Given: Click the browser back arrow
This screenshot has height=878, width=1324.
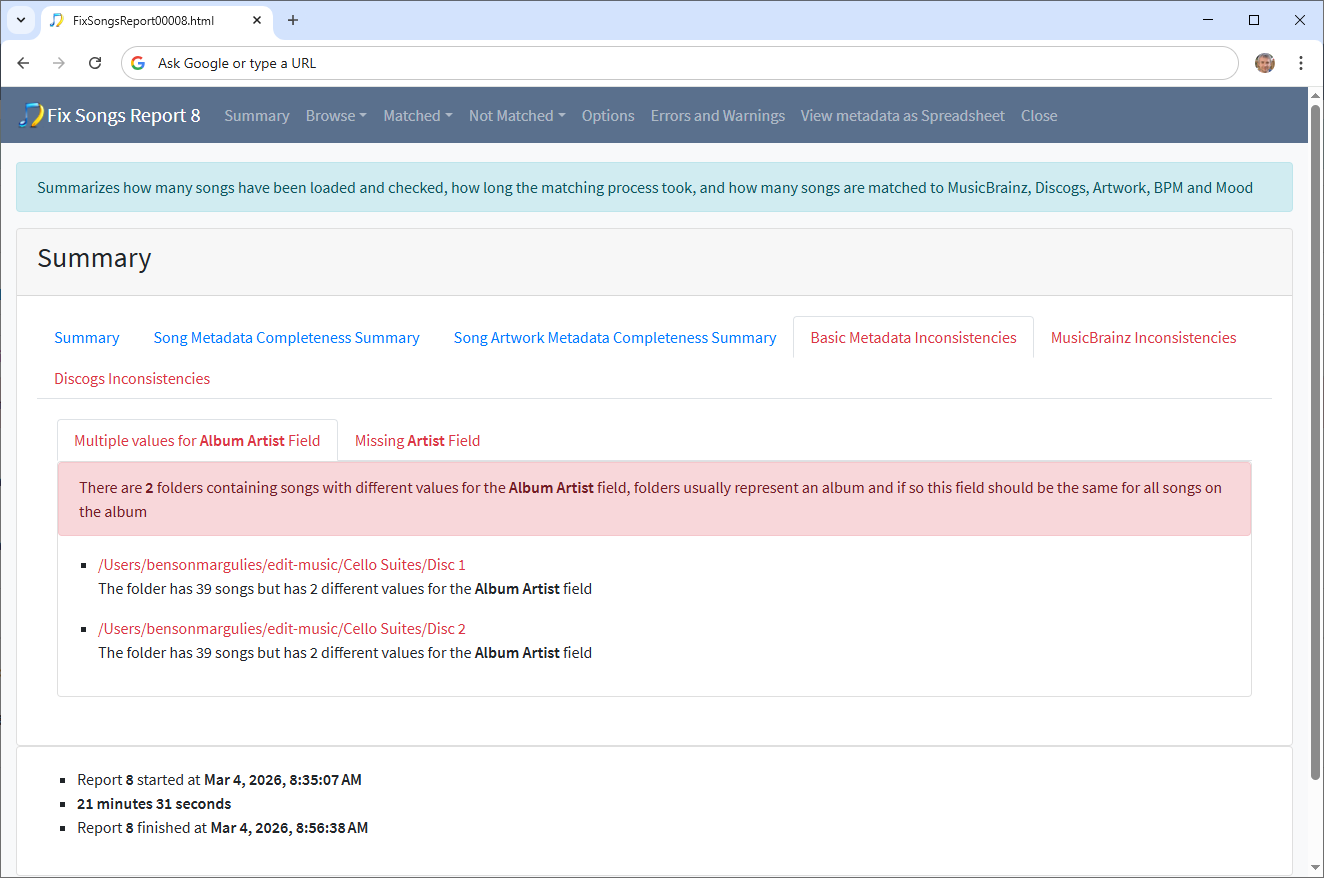Looking at the screenshot, I should (x=23, y=63).
